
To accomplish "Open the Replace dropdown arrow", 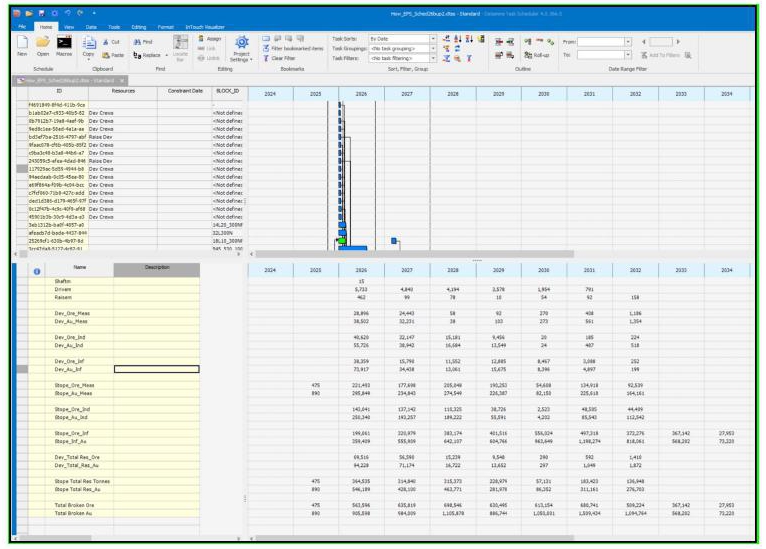I will click(167, 55).
